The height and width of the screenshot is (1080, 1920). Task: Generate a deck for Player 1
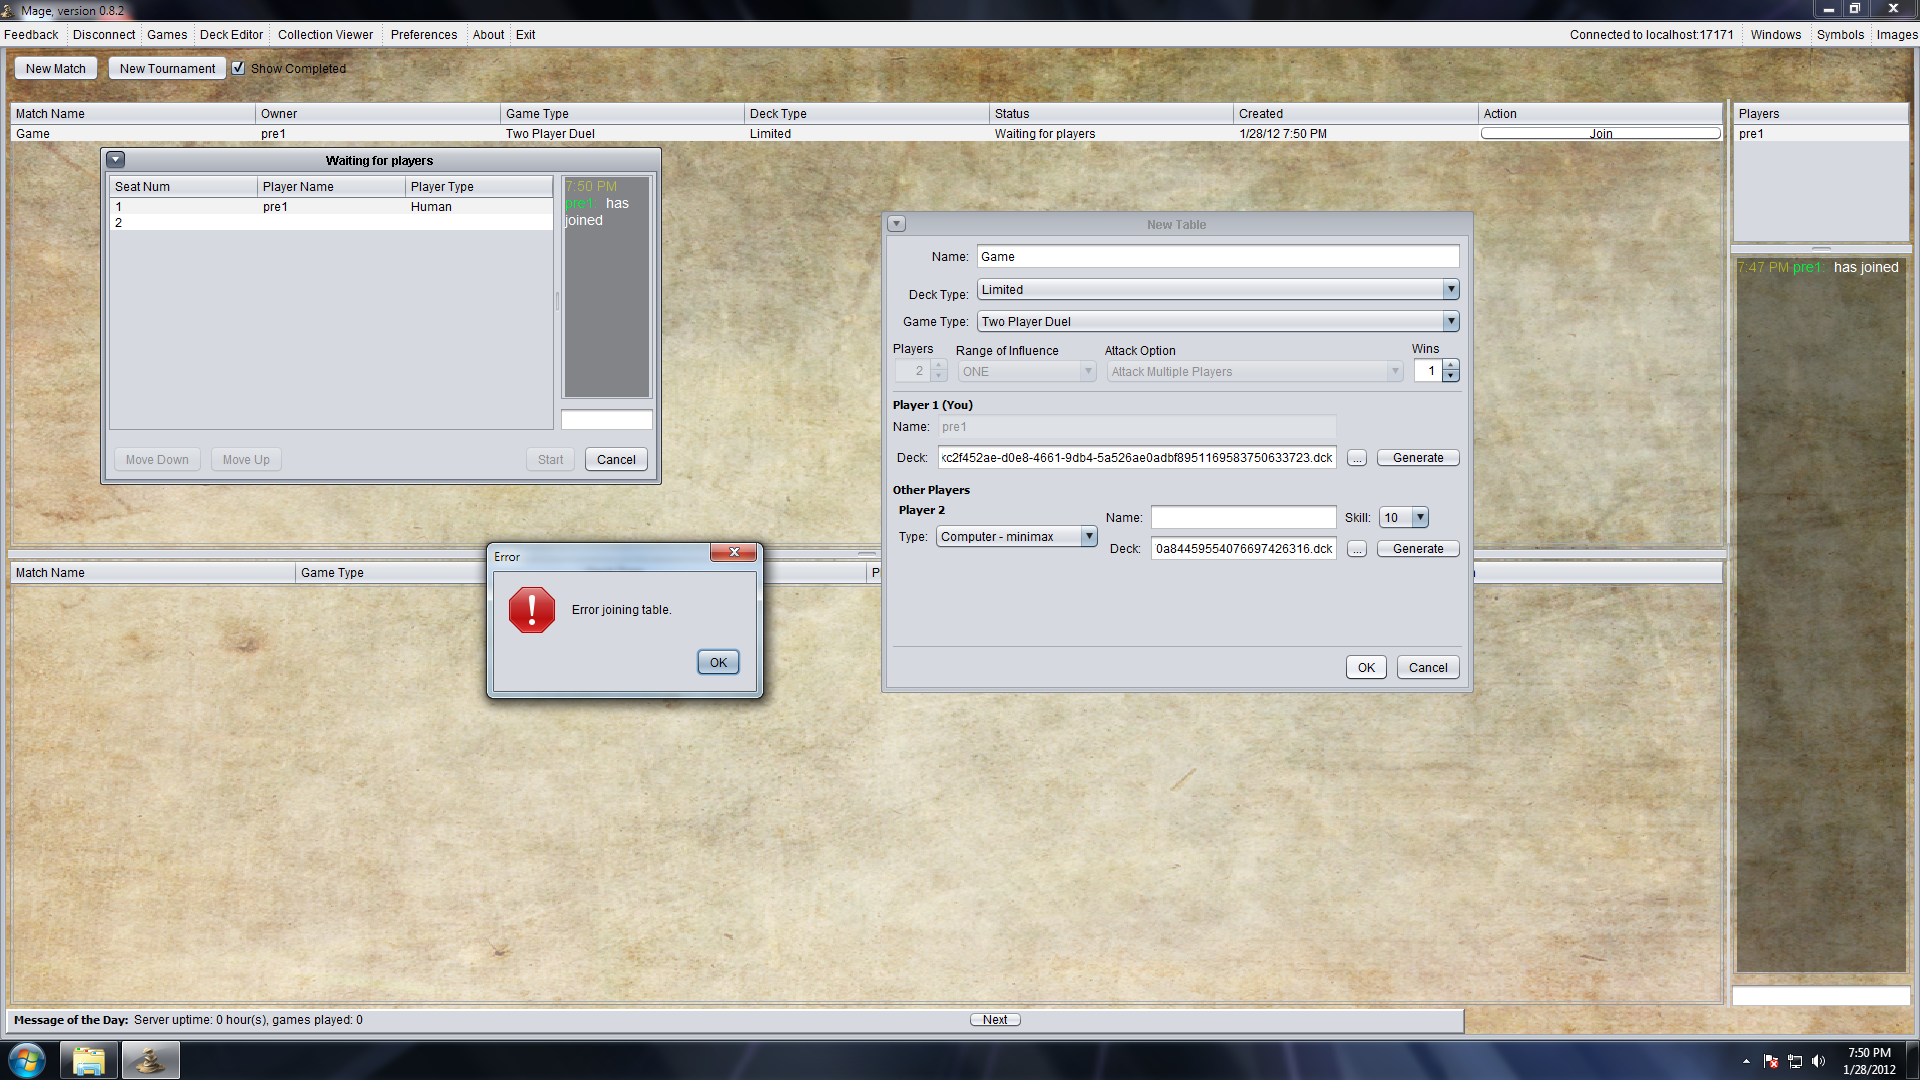tap(1418, 458)
